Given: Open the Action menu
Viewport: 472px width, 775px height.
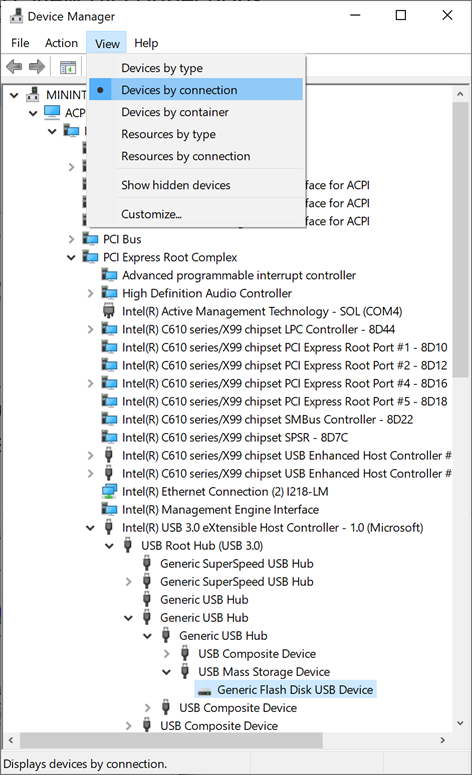Looking at the screenshot, I should [x=61, y=43].
